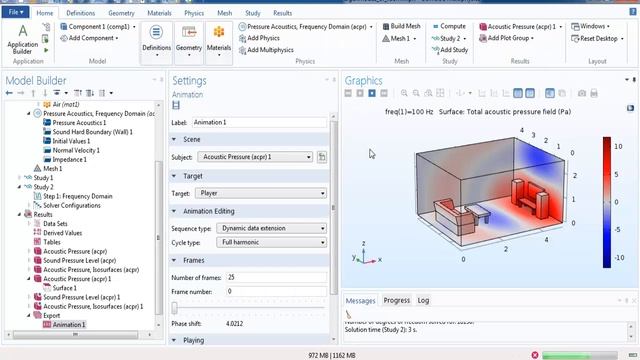Collapse the Scene section

pos(174,140)
